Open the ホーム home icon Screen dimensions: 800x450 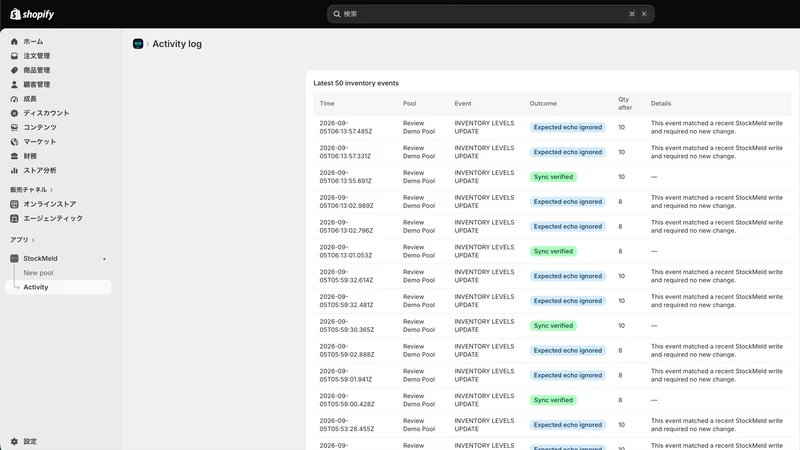pos(14,41)
